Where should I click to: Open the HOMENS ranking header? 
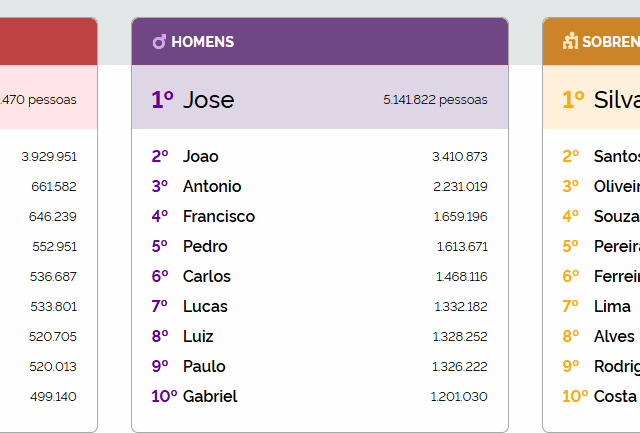(x=203, y=42)
